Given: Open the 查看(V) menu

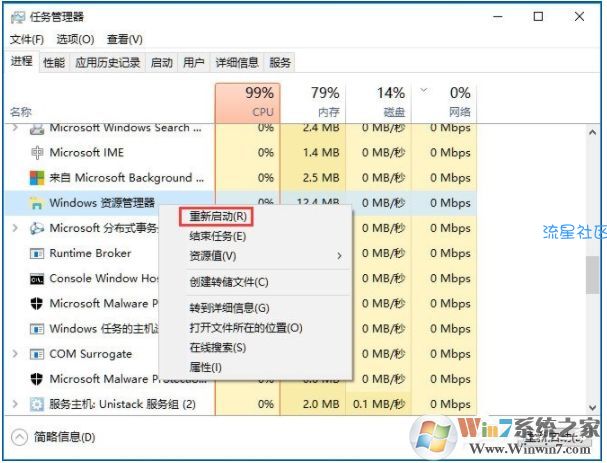Looking at the screenshot, I should tap(125, 39).
